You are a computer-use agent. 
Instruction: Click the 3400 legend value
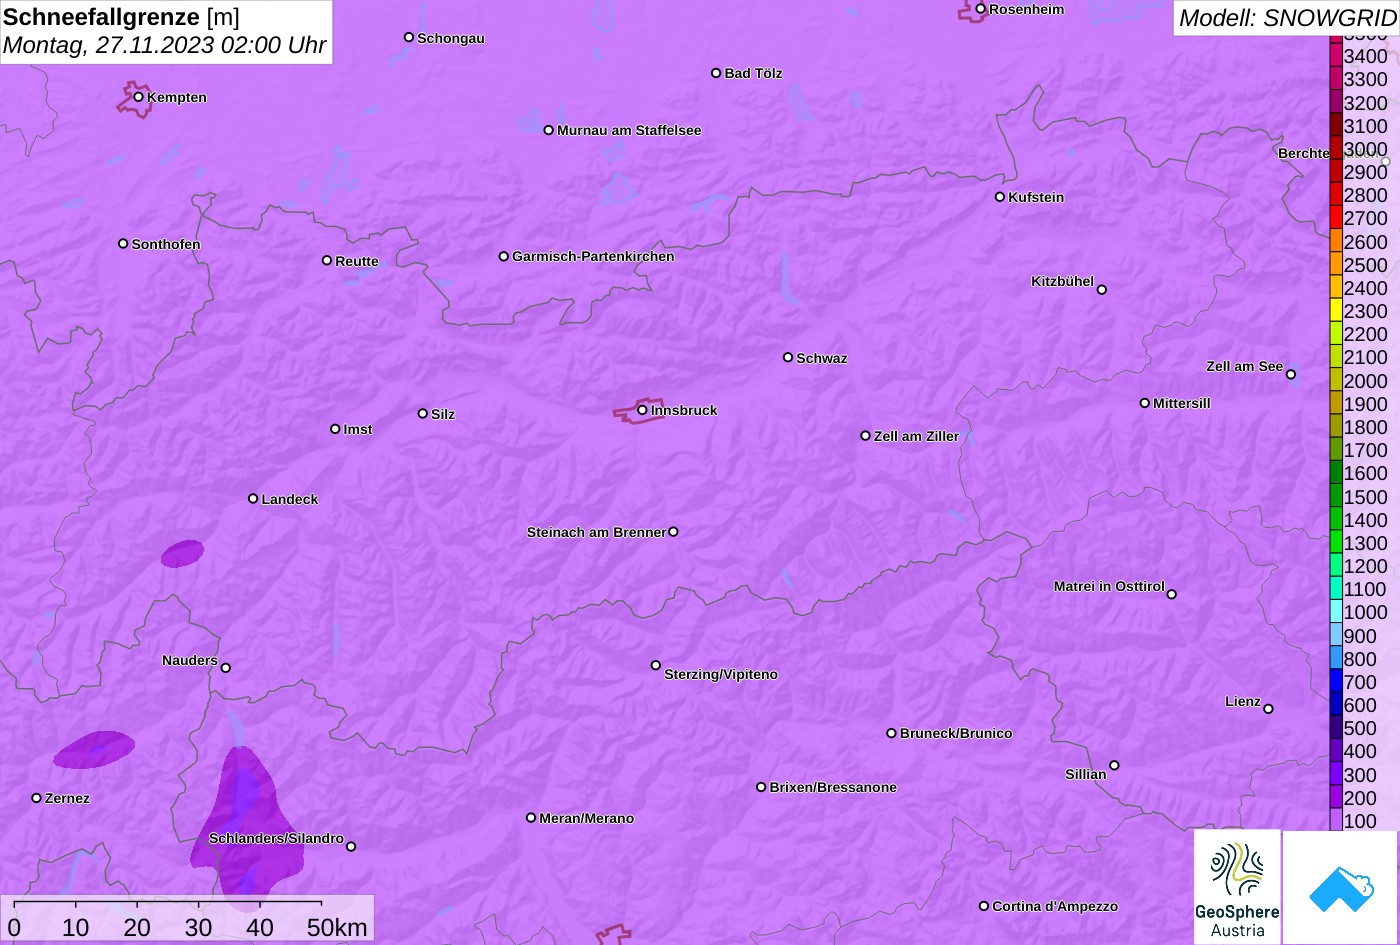point(1365,56)
